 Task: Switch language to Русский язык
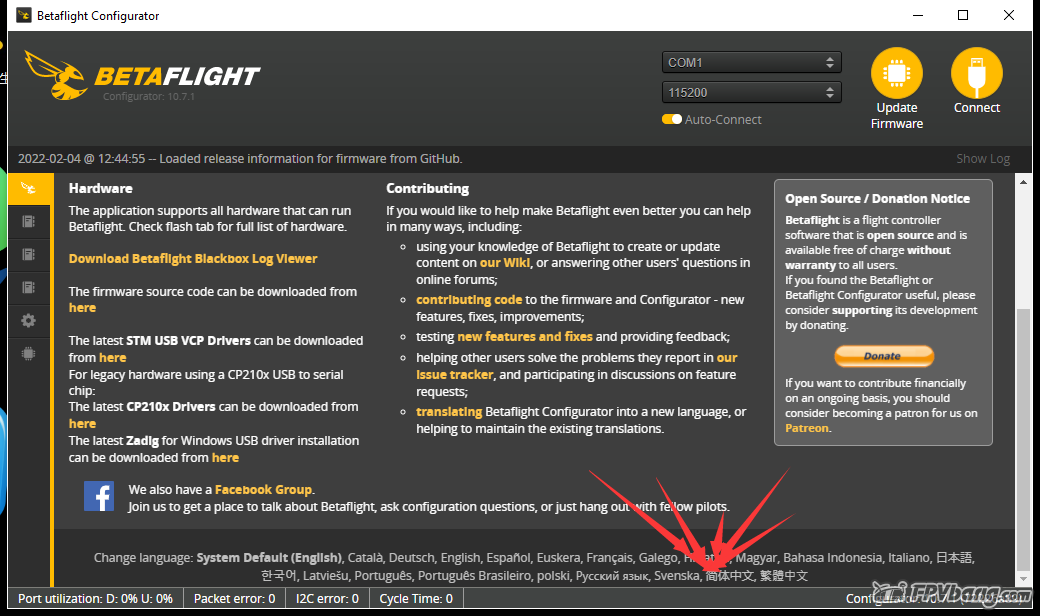612,576
